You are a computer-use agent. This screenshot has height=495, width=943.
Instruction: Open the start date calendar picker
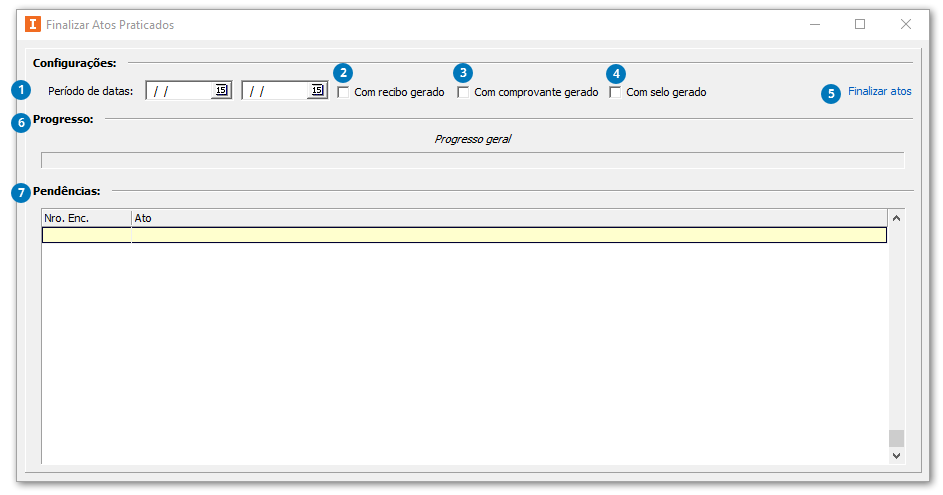[x=221, y=91]
